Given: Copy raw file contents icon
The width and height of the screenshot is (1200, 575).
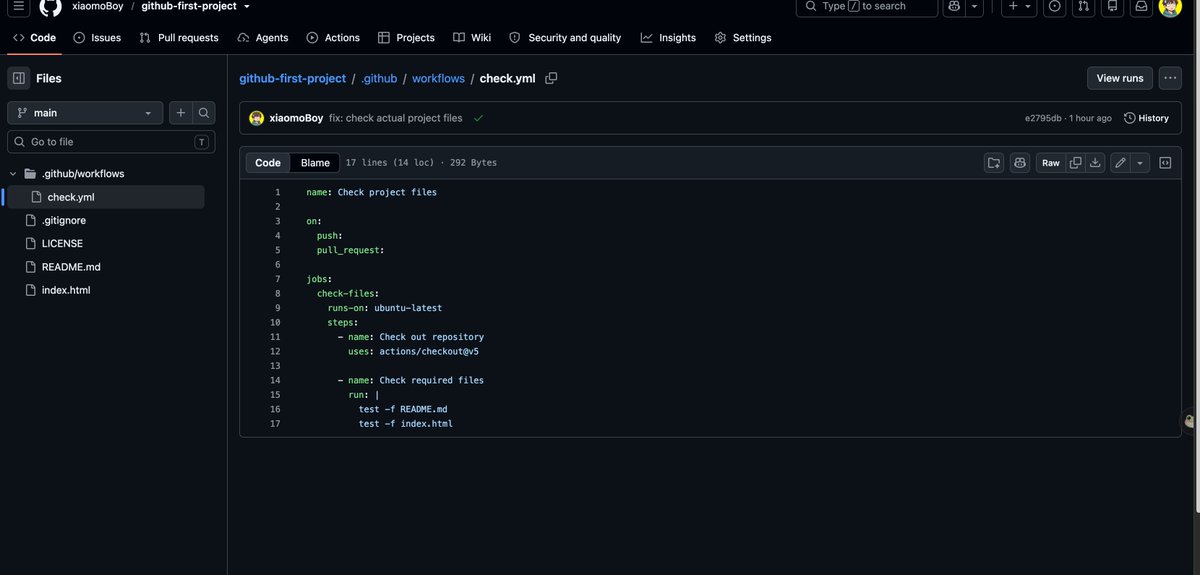Looking at the screenshot, I should 1076,163.
